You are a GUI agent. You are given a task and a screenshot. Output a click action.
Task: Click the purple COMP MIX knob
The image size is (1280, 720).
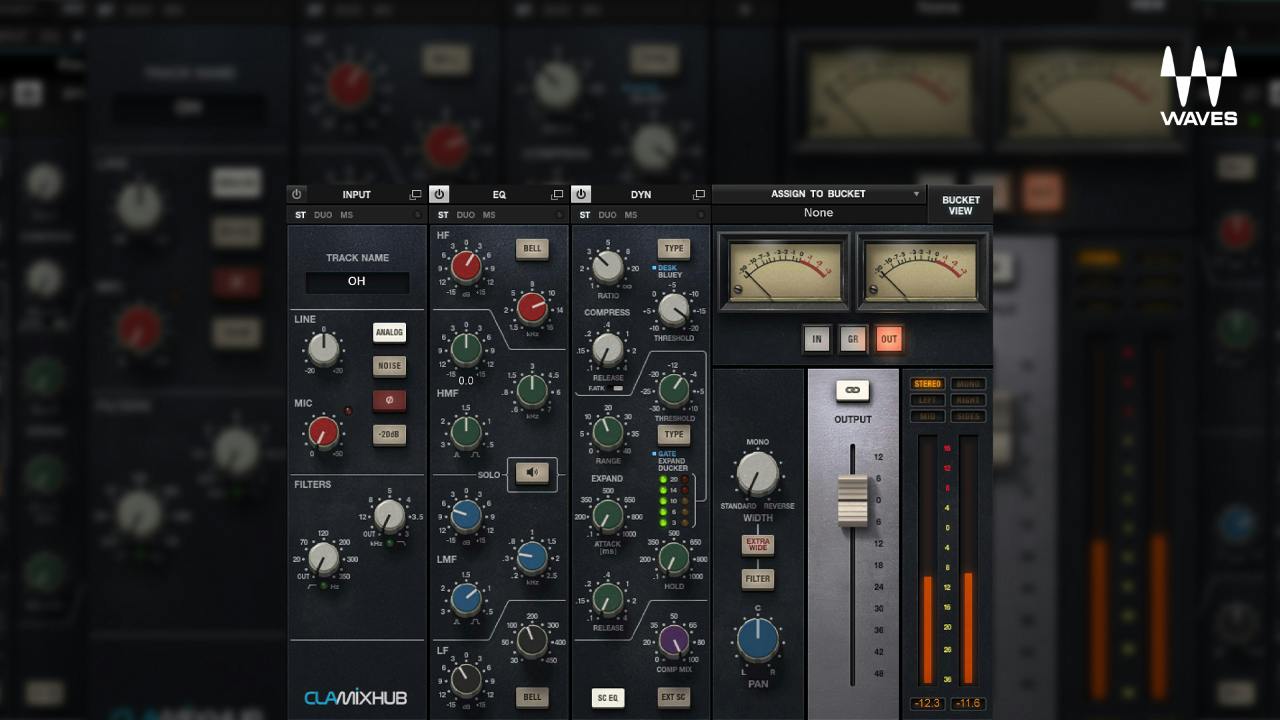pos(674,639)
